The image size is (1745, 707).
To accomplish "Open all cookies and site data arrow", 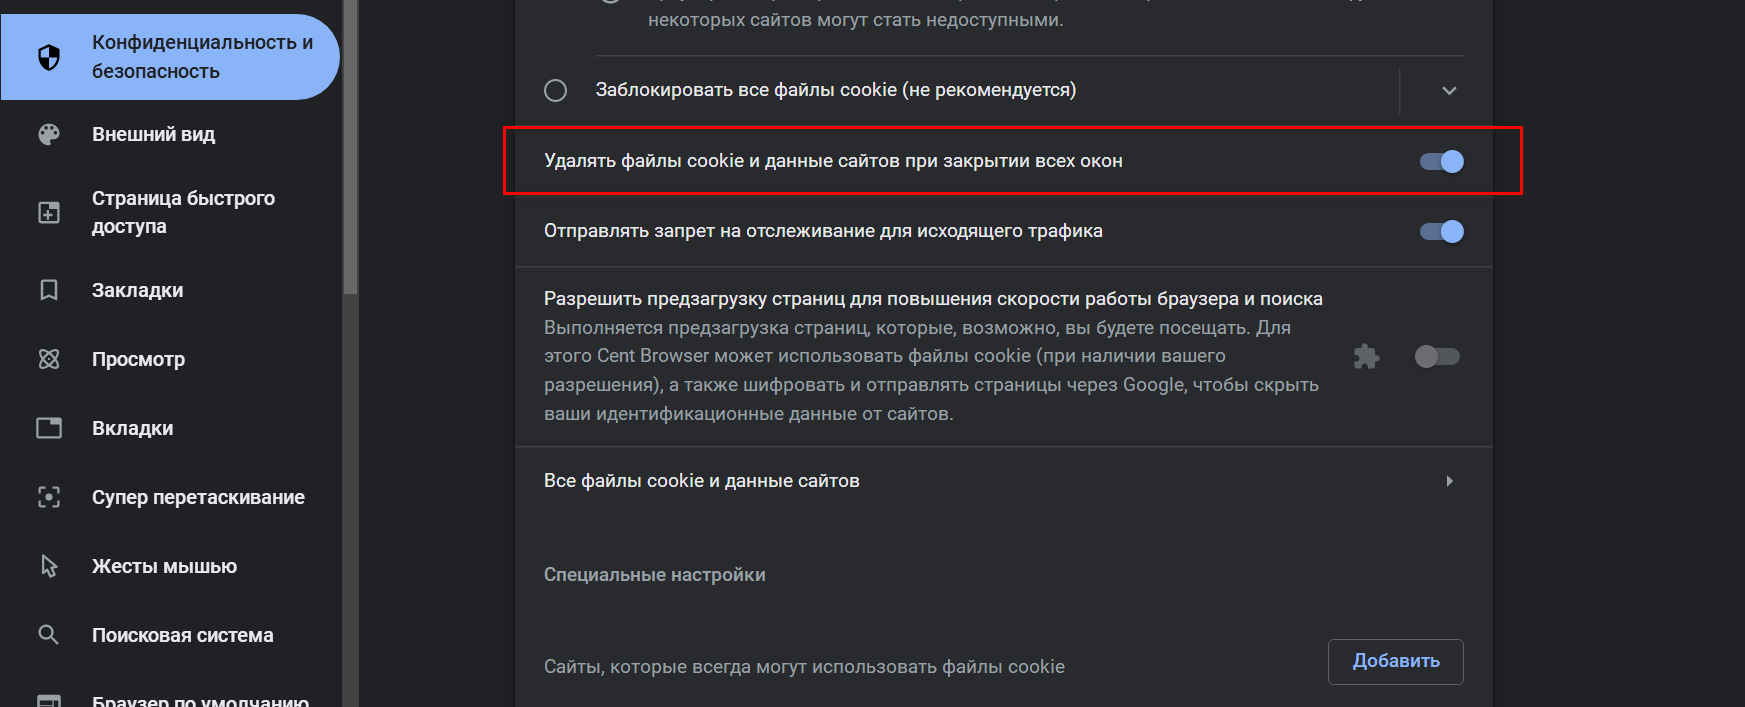I will (1449, 481).
